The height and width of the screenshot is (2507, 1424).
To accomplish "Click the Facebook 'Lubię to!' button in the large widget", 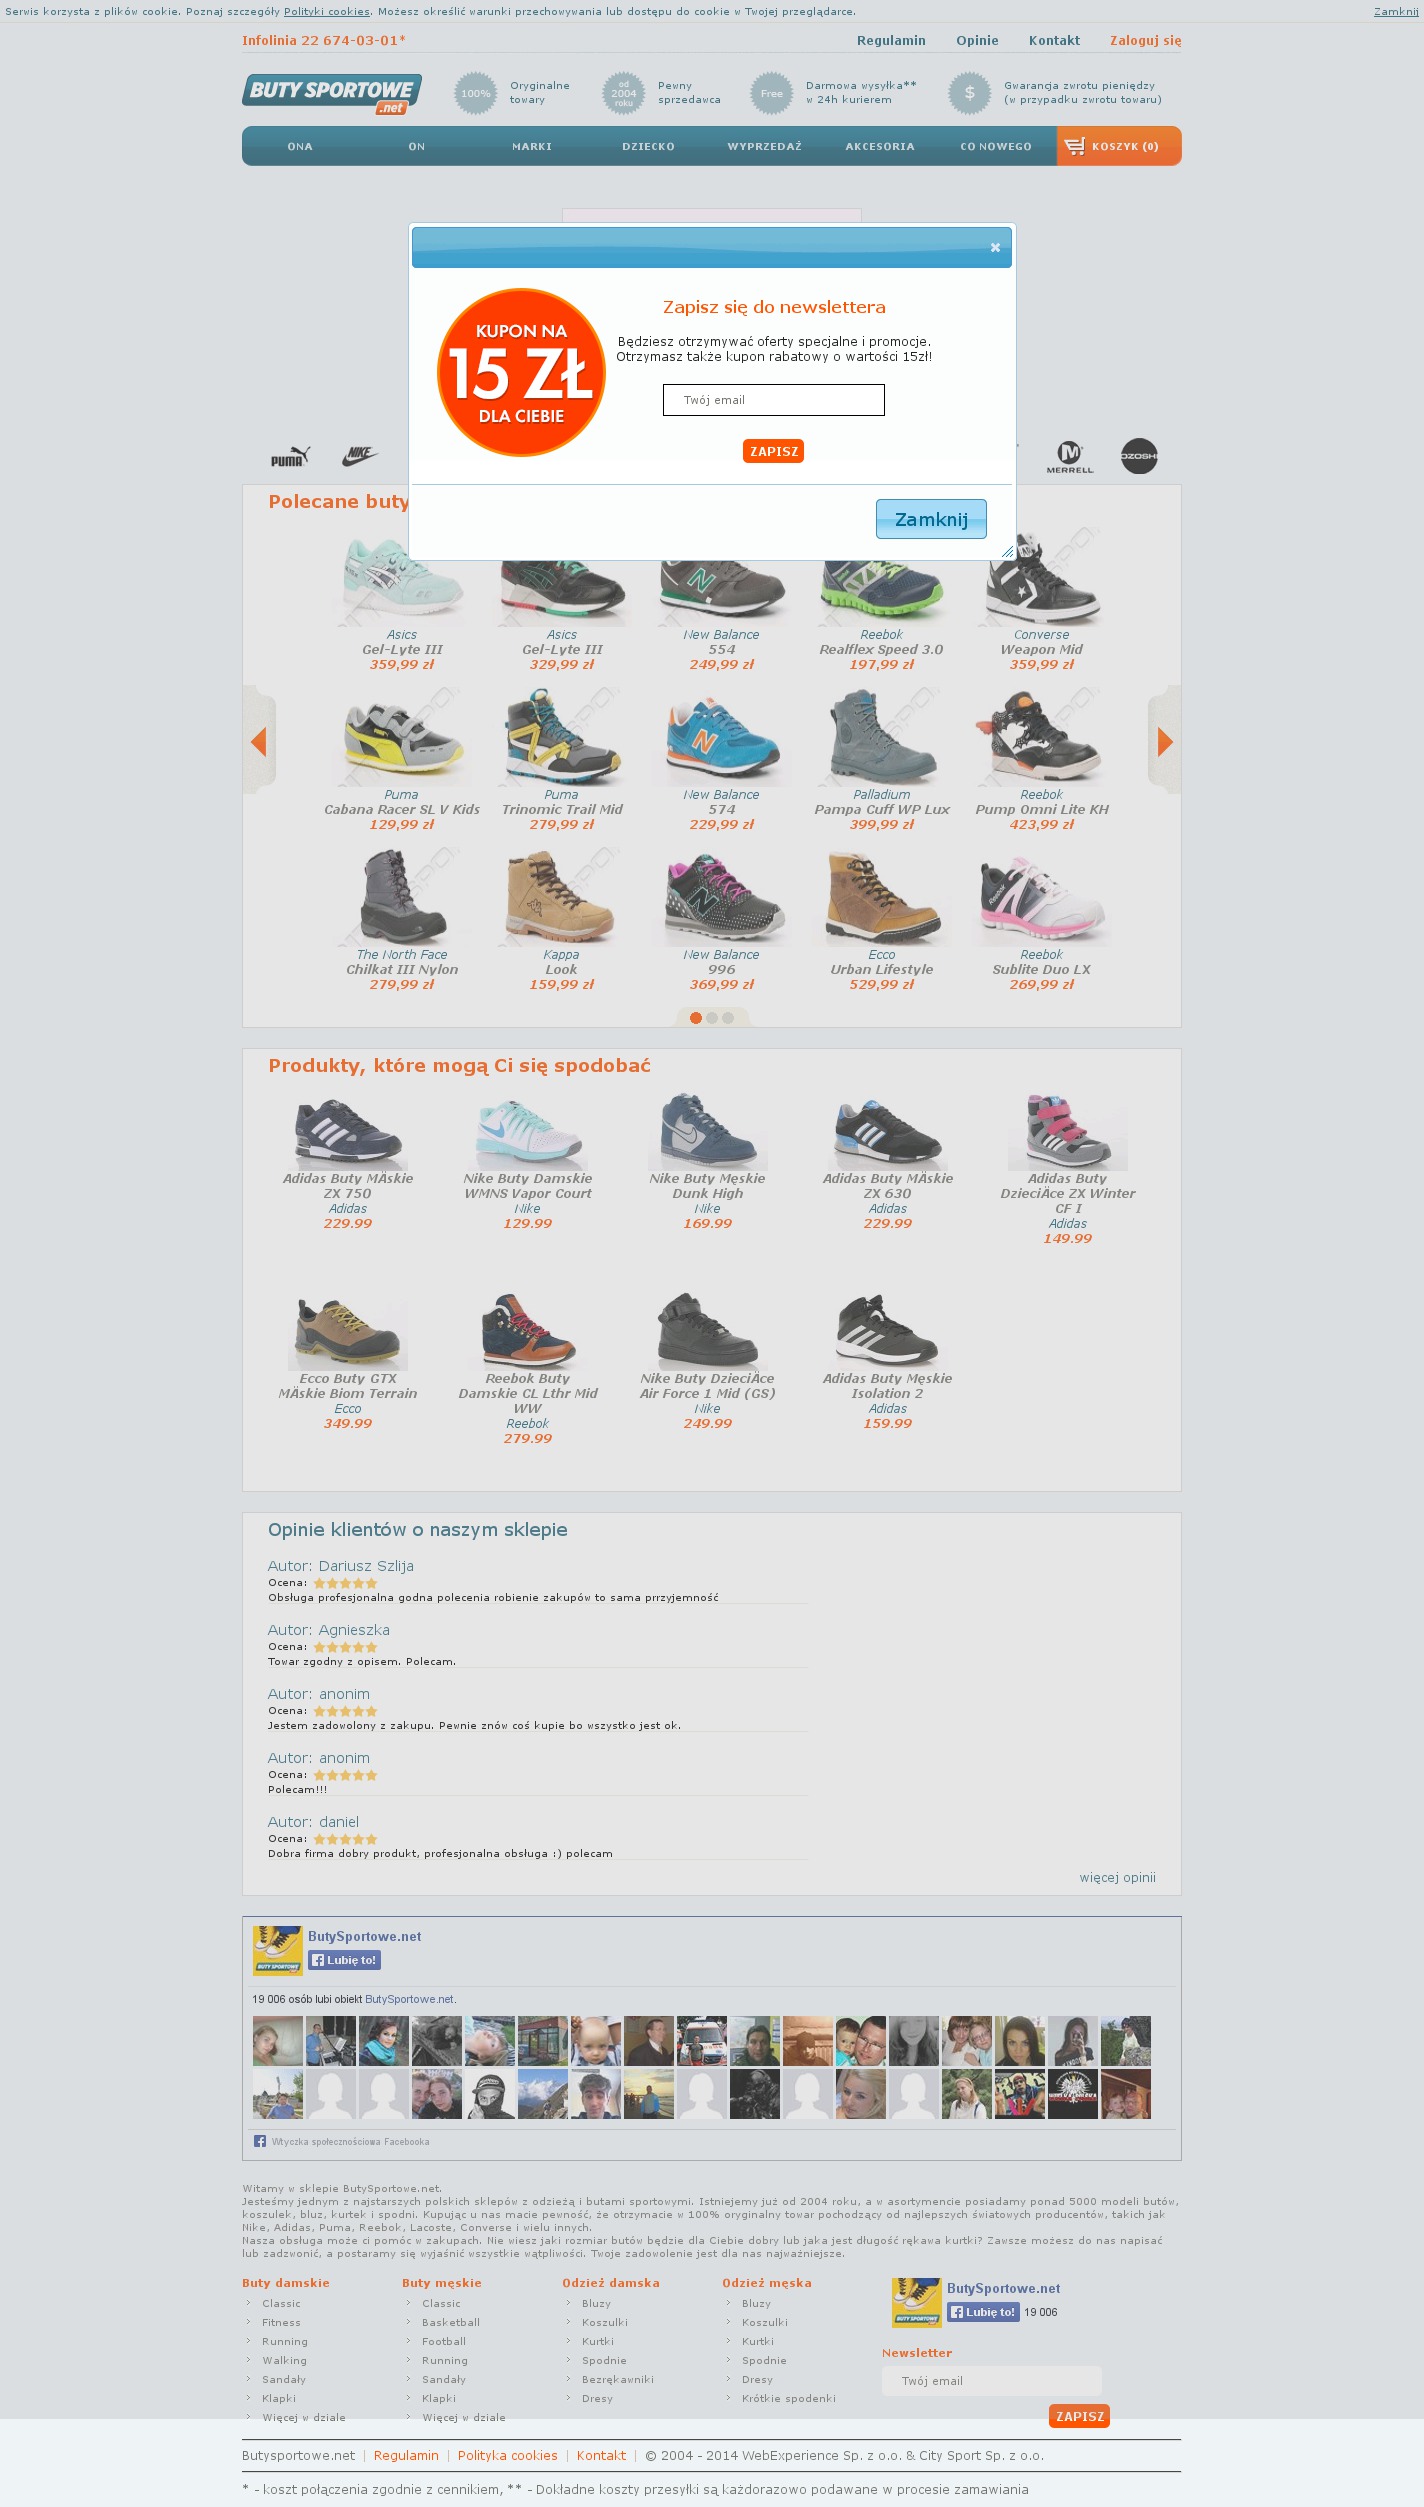I will tap(345, 1960).
